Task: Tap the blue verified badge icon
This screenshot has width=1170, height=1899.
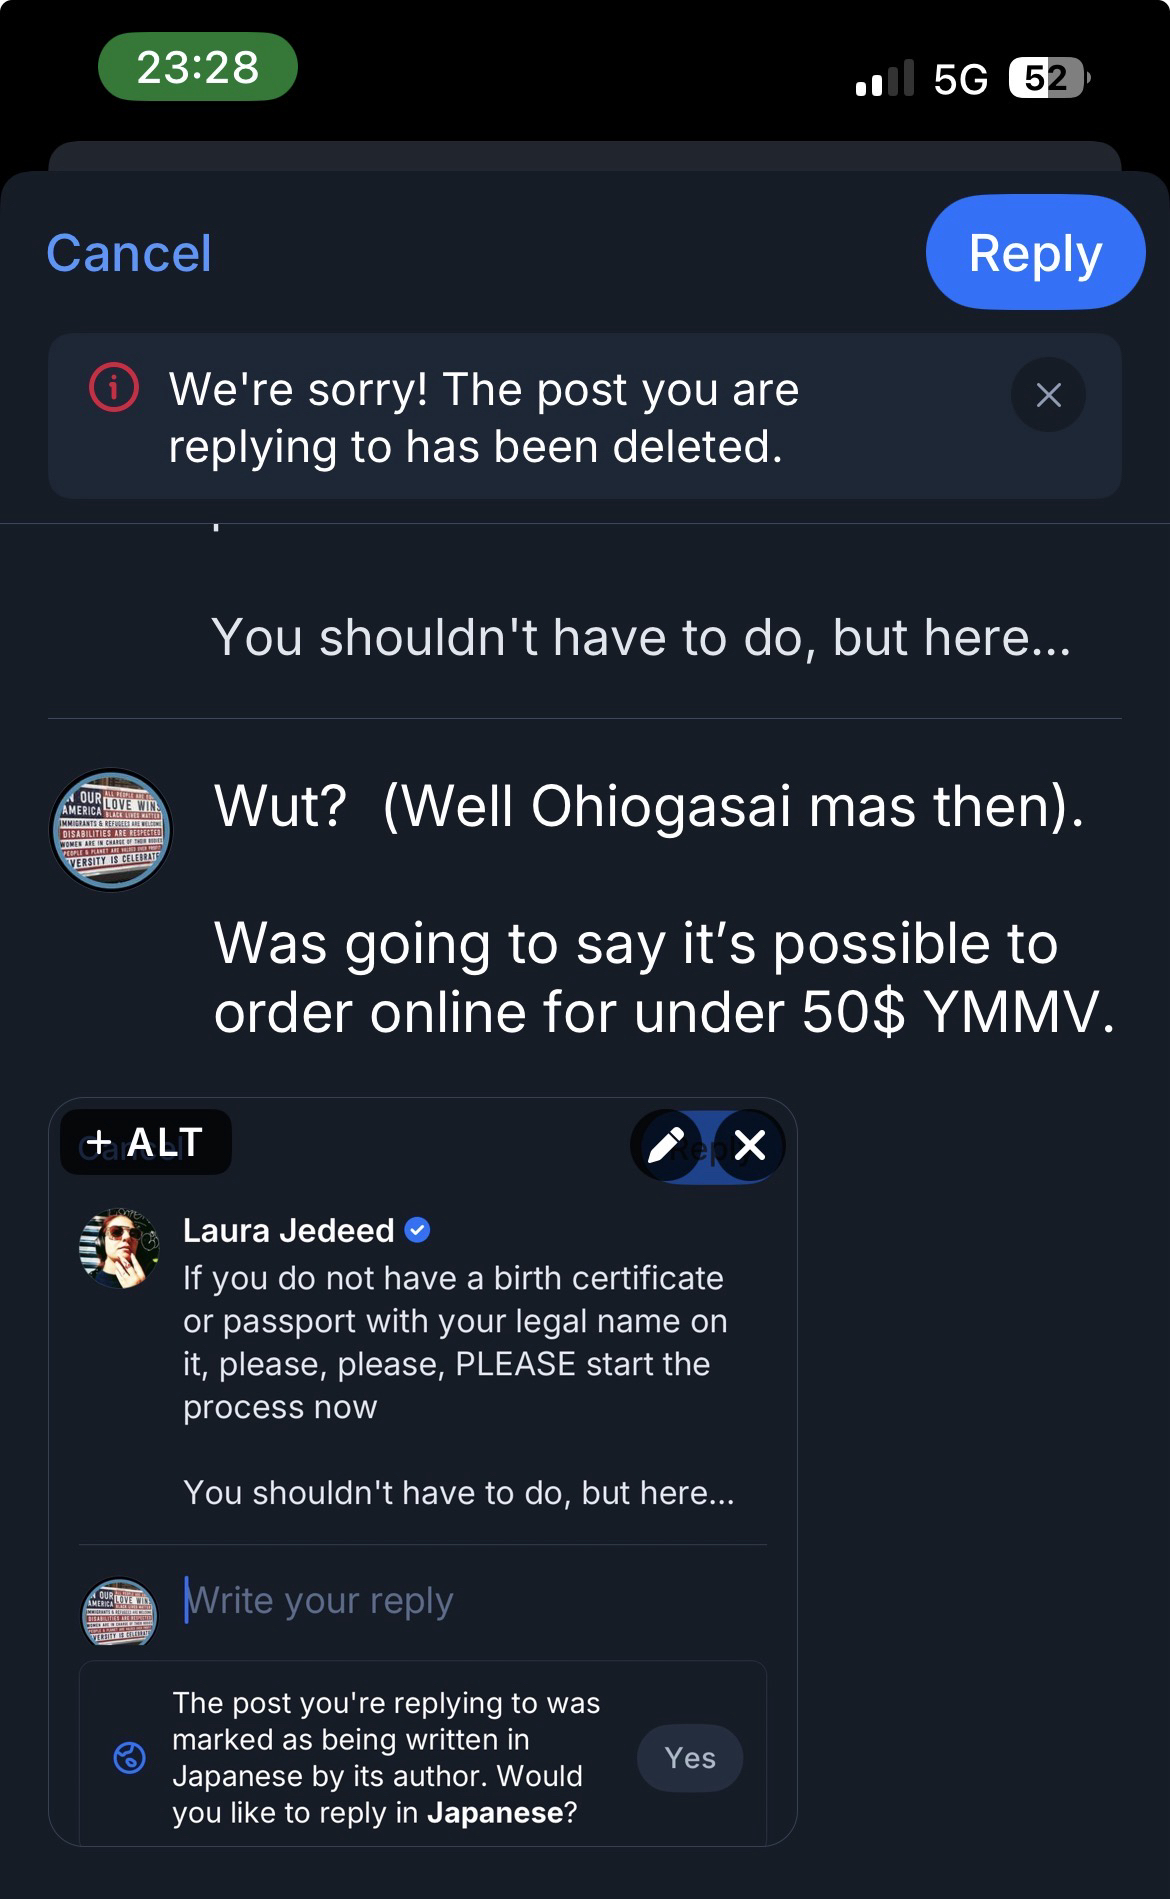Action: [x=417, y=1230]
